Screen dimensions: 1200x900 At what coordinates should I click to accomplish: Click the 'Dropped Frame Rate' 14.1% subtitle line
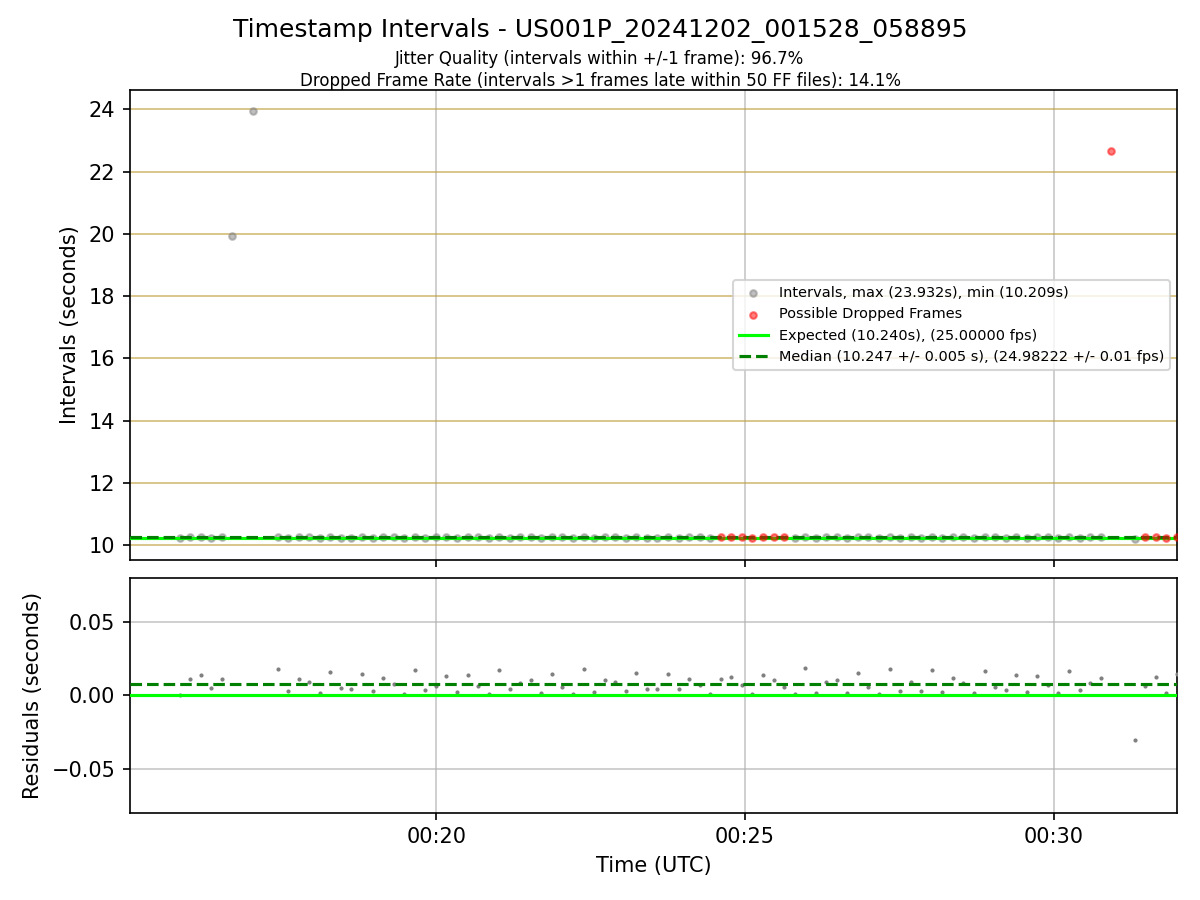pos(600,80)
